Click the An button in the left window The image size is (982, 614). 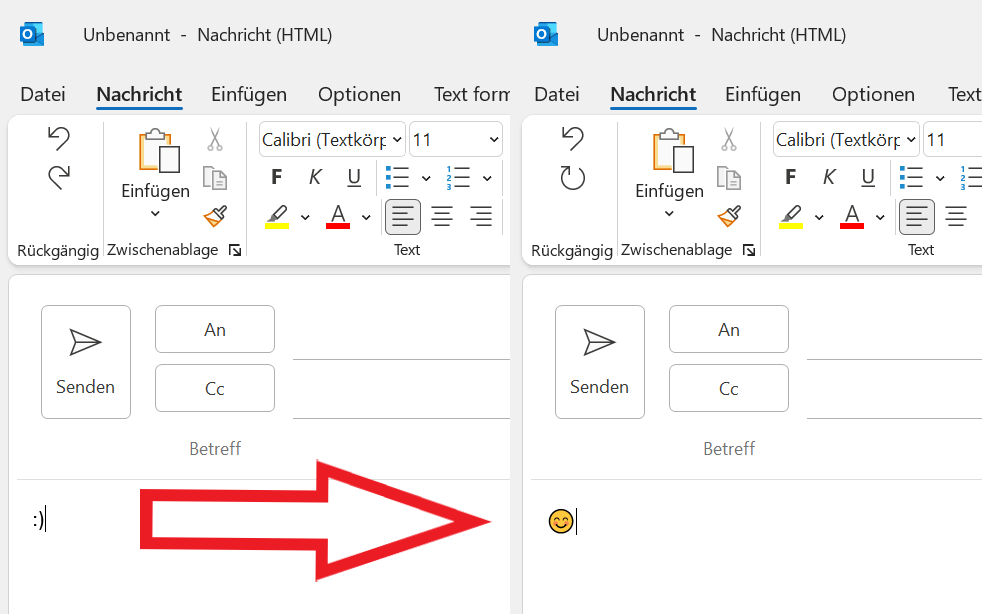(215, 330)
